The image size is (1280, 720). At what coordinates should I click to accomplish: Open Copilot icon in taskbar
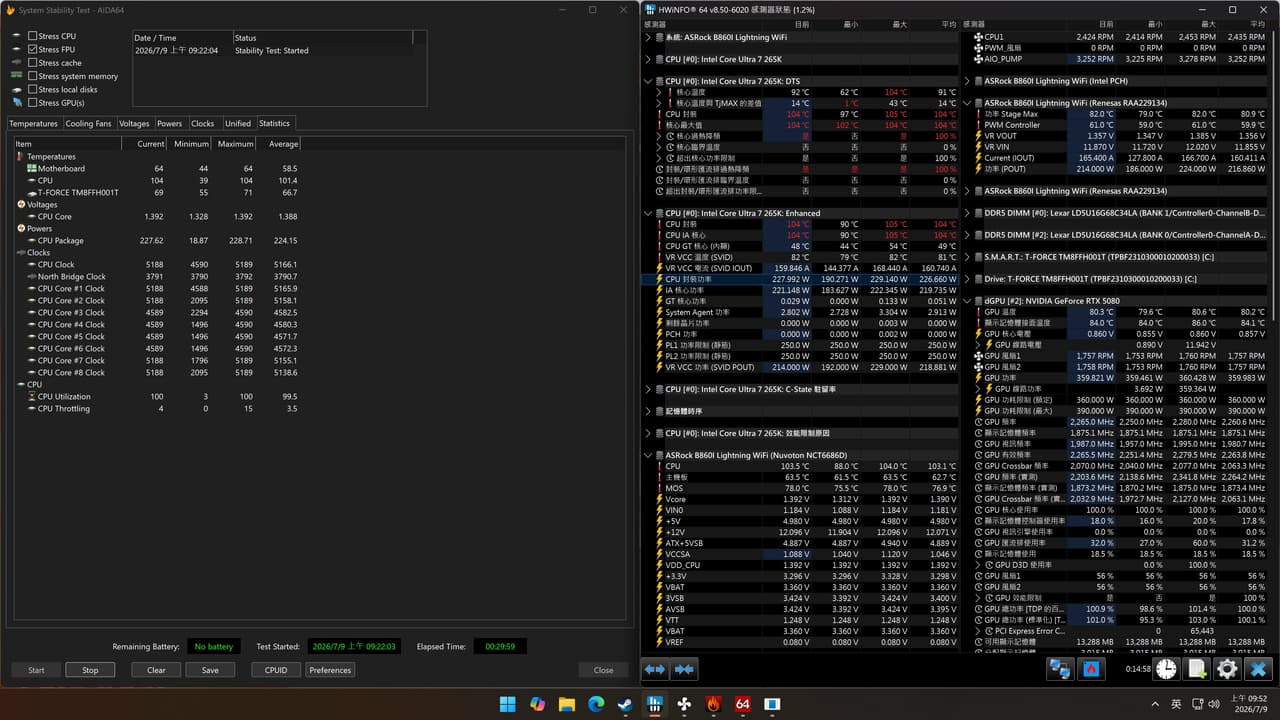(537, 704)
